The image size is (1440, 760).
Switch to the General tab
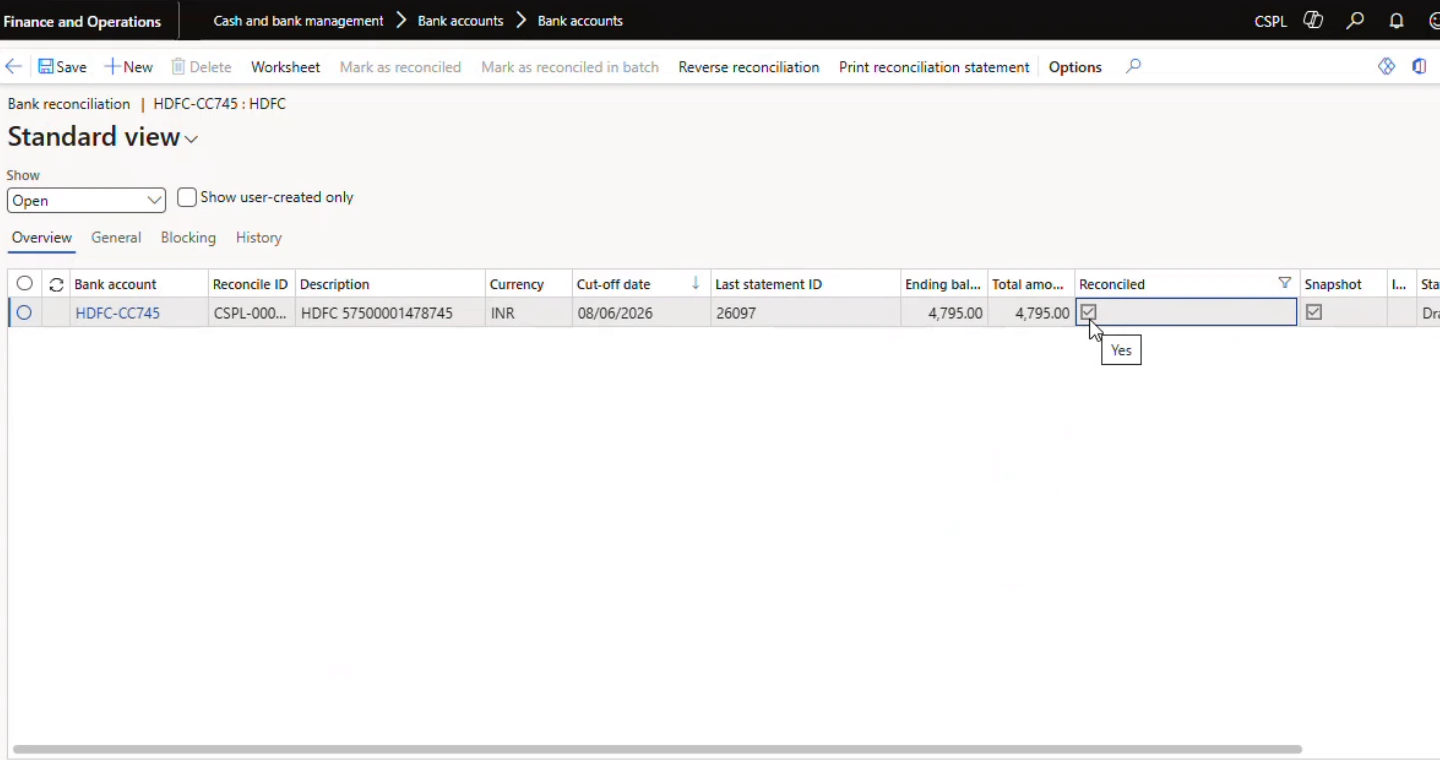pos(116,238)
